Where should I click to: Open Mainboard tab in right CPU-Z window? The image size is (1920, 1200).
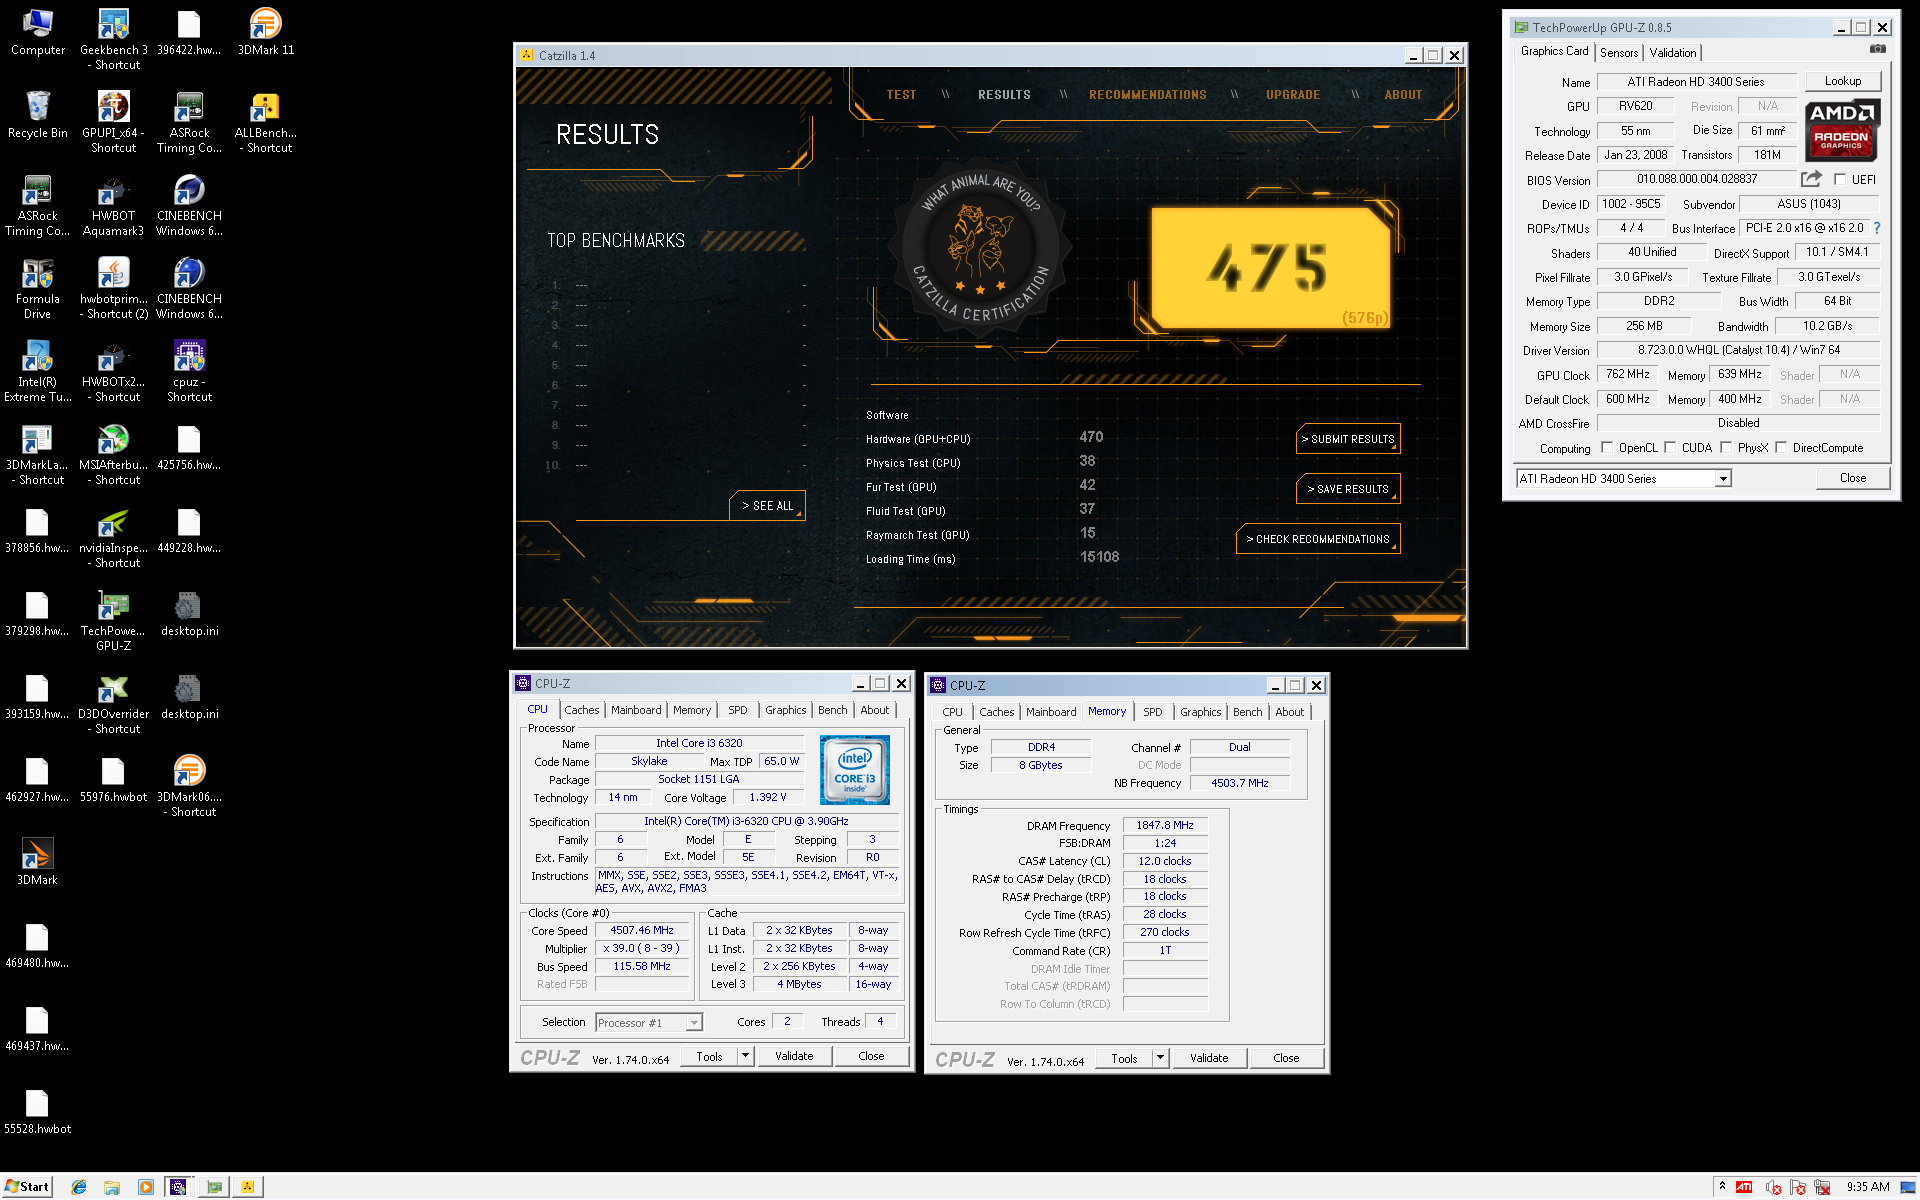tap(1051, 712)
